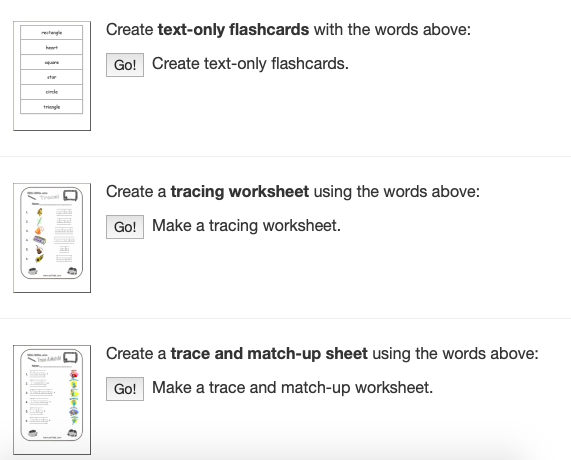Click 'using the words above:' in tracing heading

click(397, 192)
